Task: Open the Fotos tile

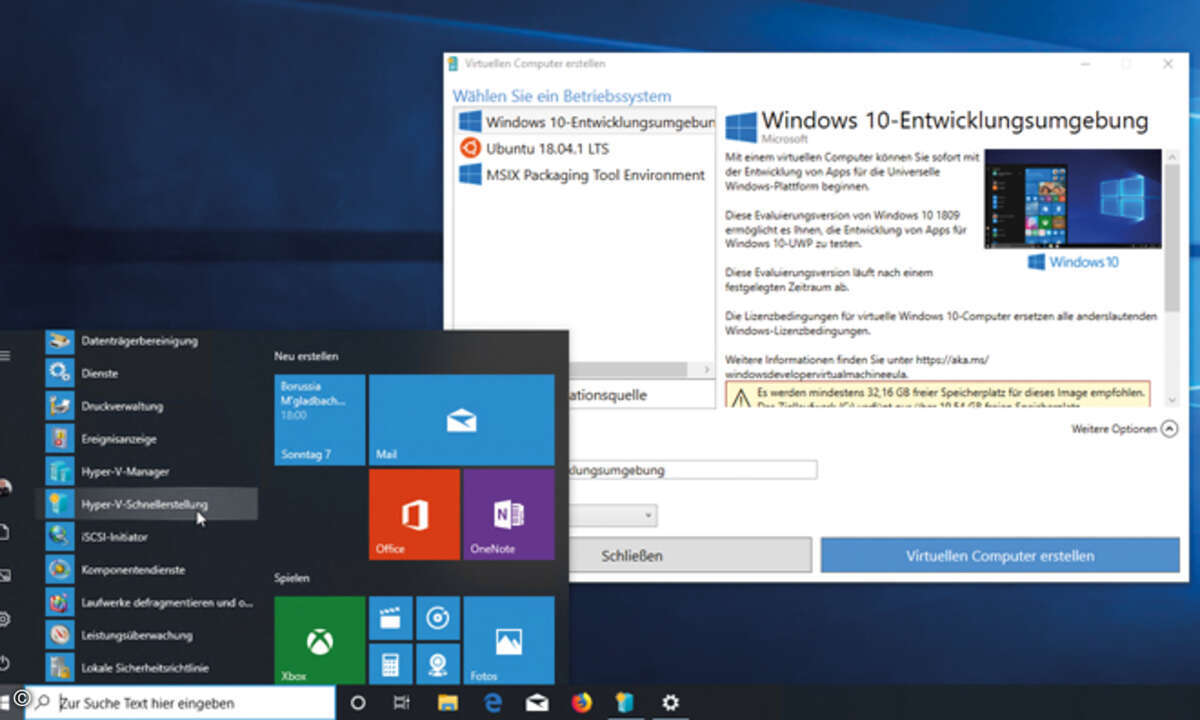Action: [509, 640]
